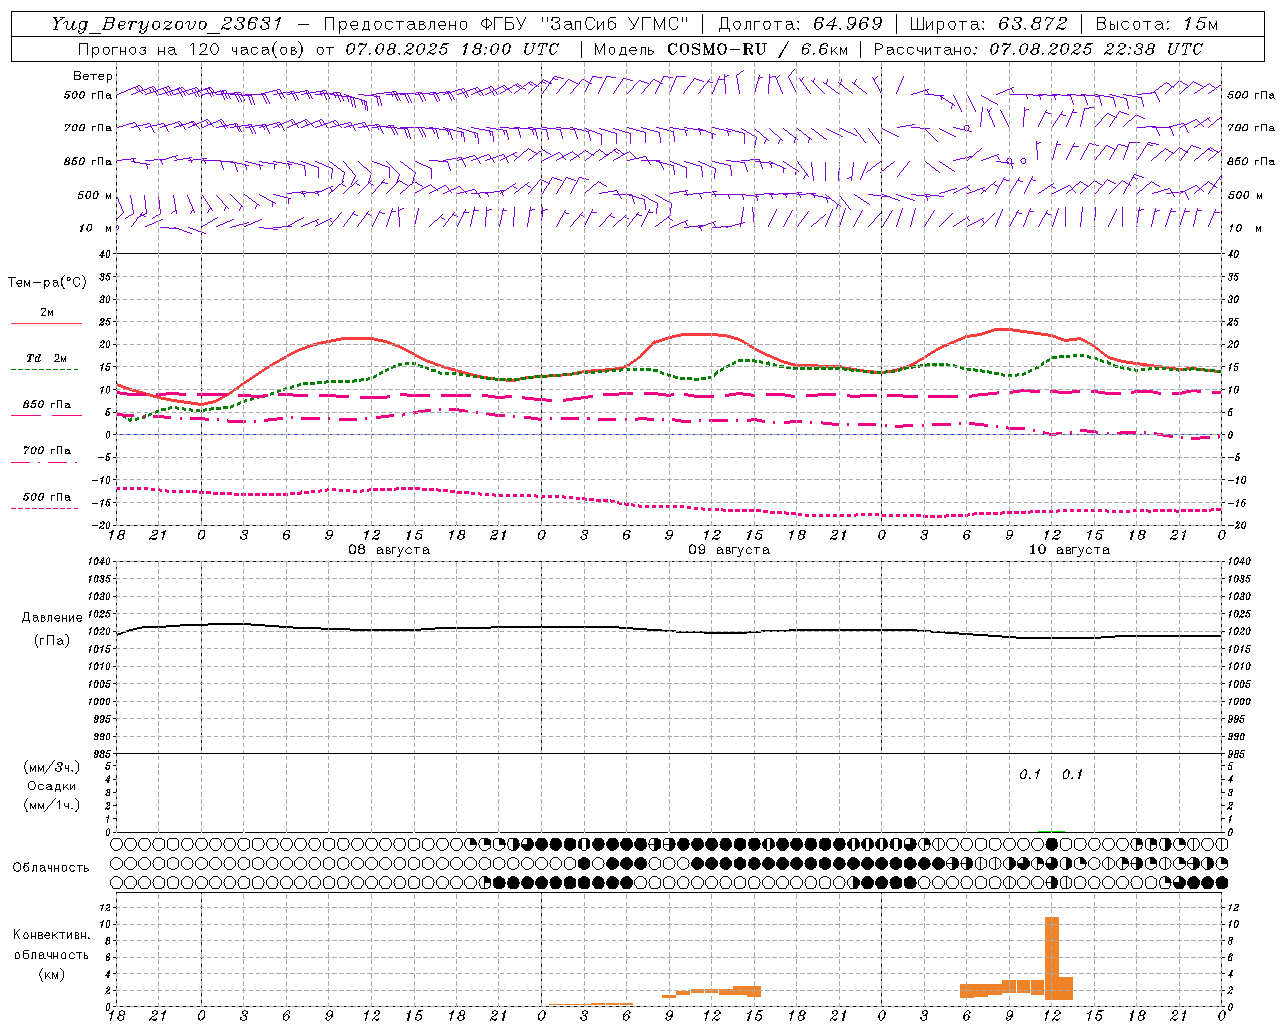Click the 10 м wind level label on left axis
Screen dimensions: 1280x1024
tap(97, 228)
